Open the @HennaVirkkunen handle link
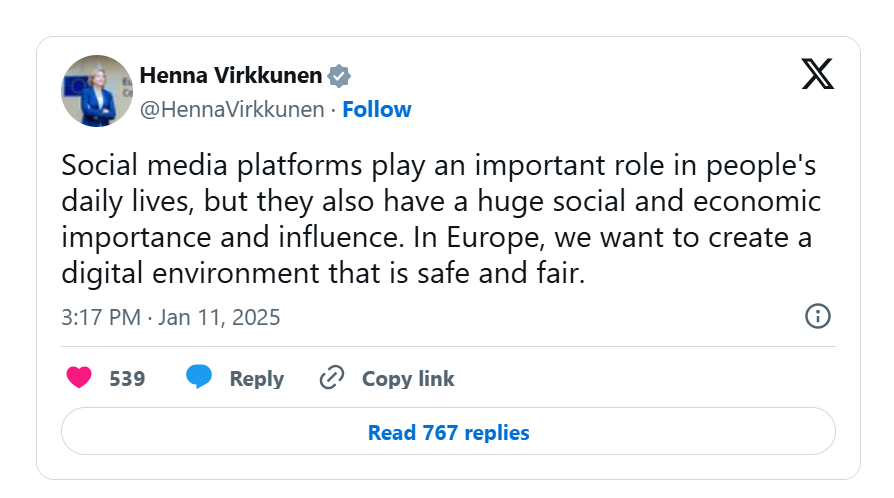 click(x=232, y=110)
